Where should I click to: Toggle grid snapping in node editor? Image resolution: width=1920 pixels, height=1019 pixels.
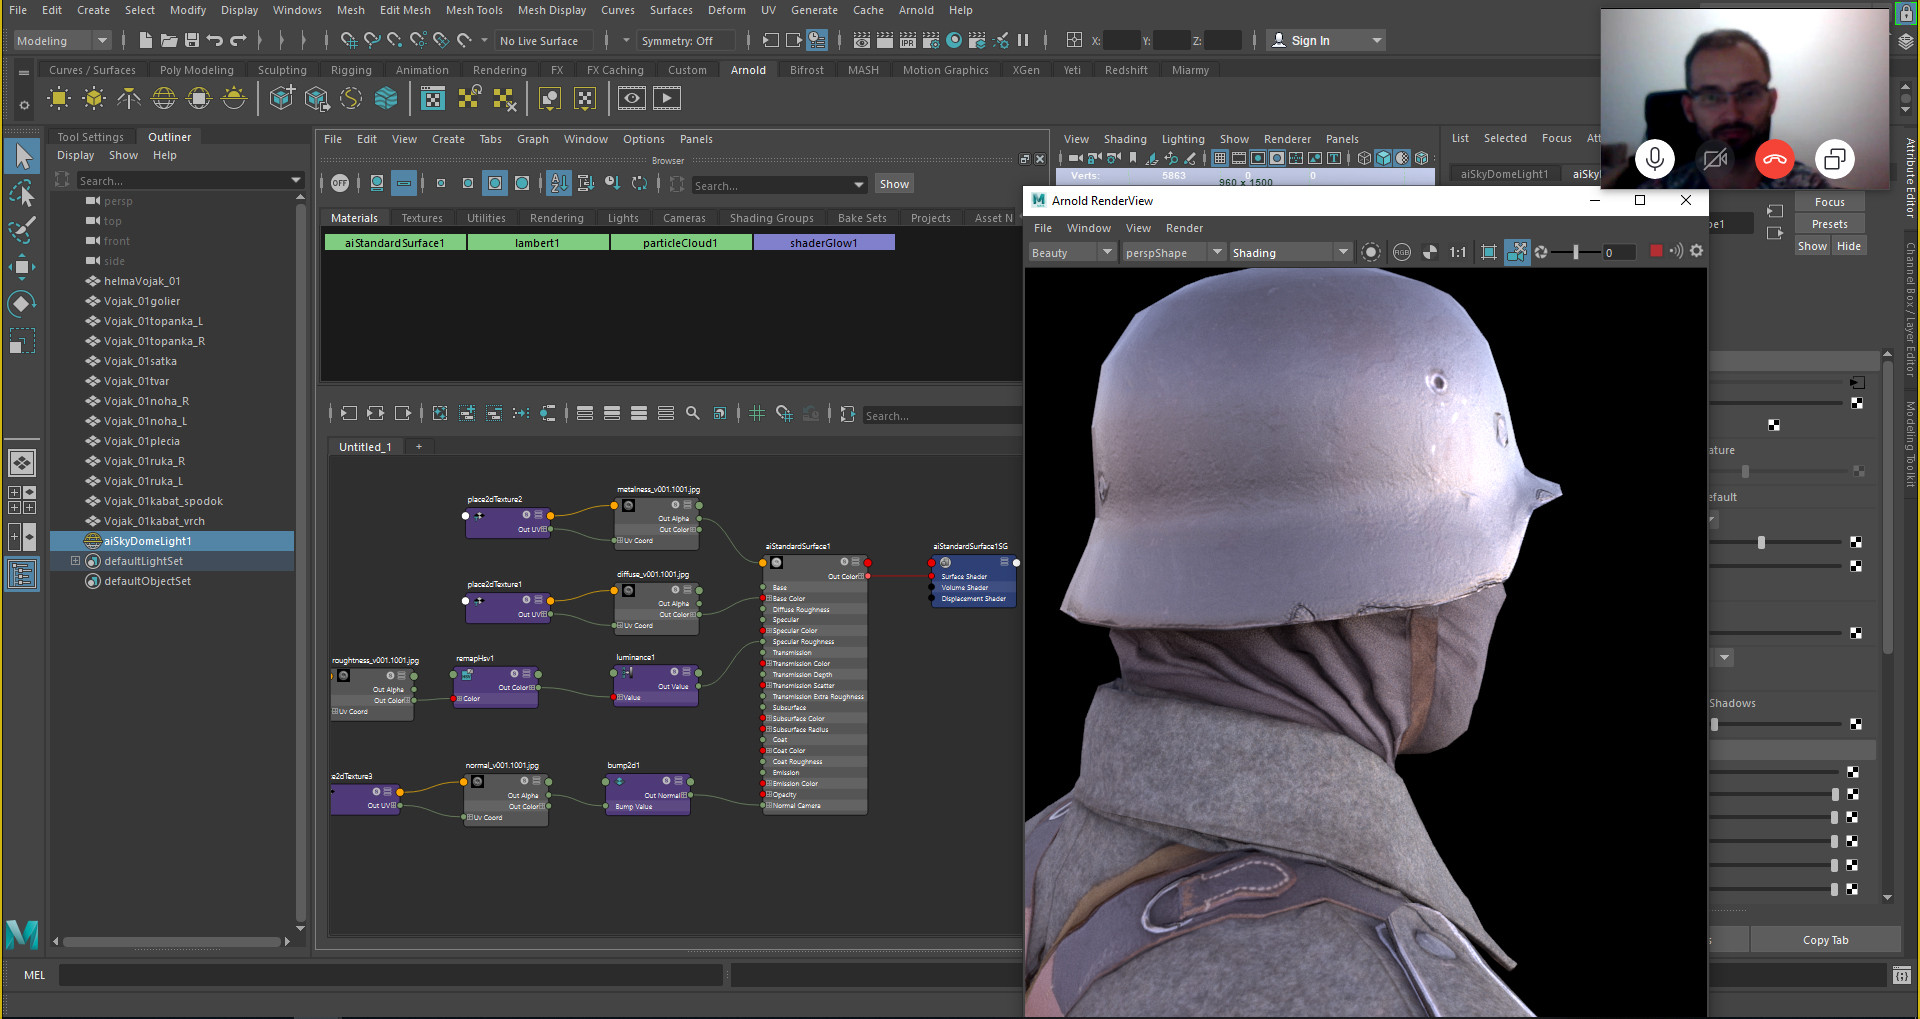pyautogui.click(x=784, y=413)
